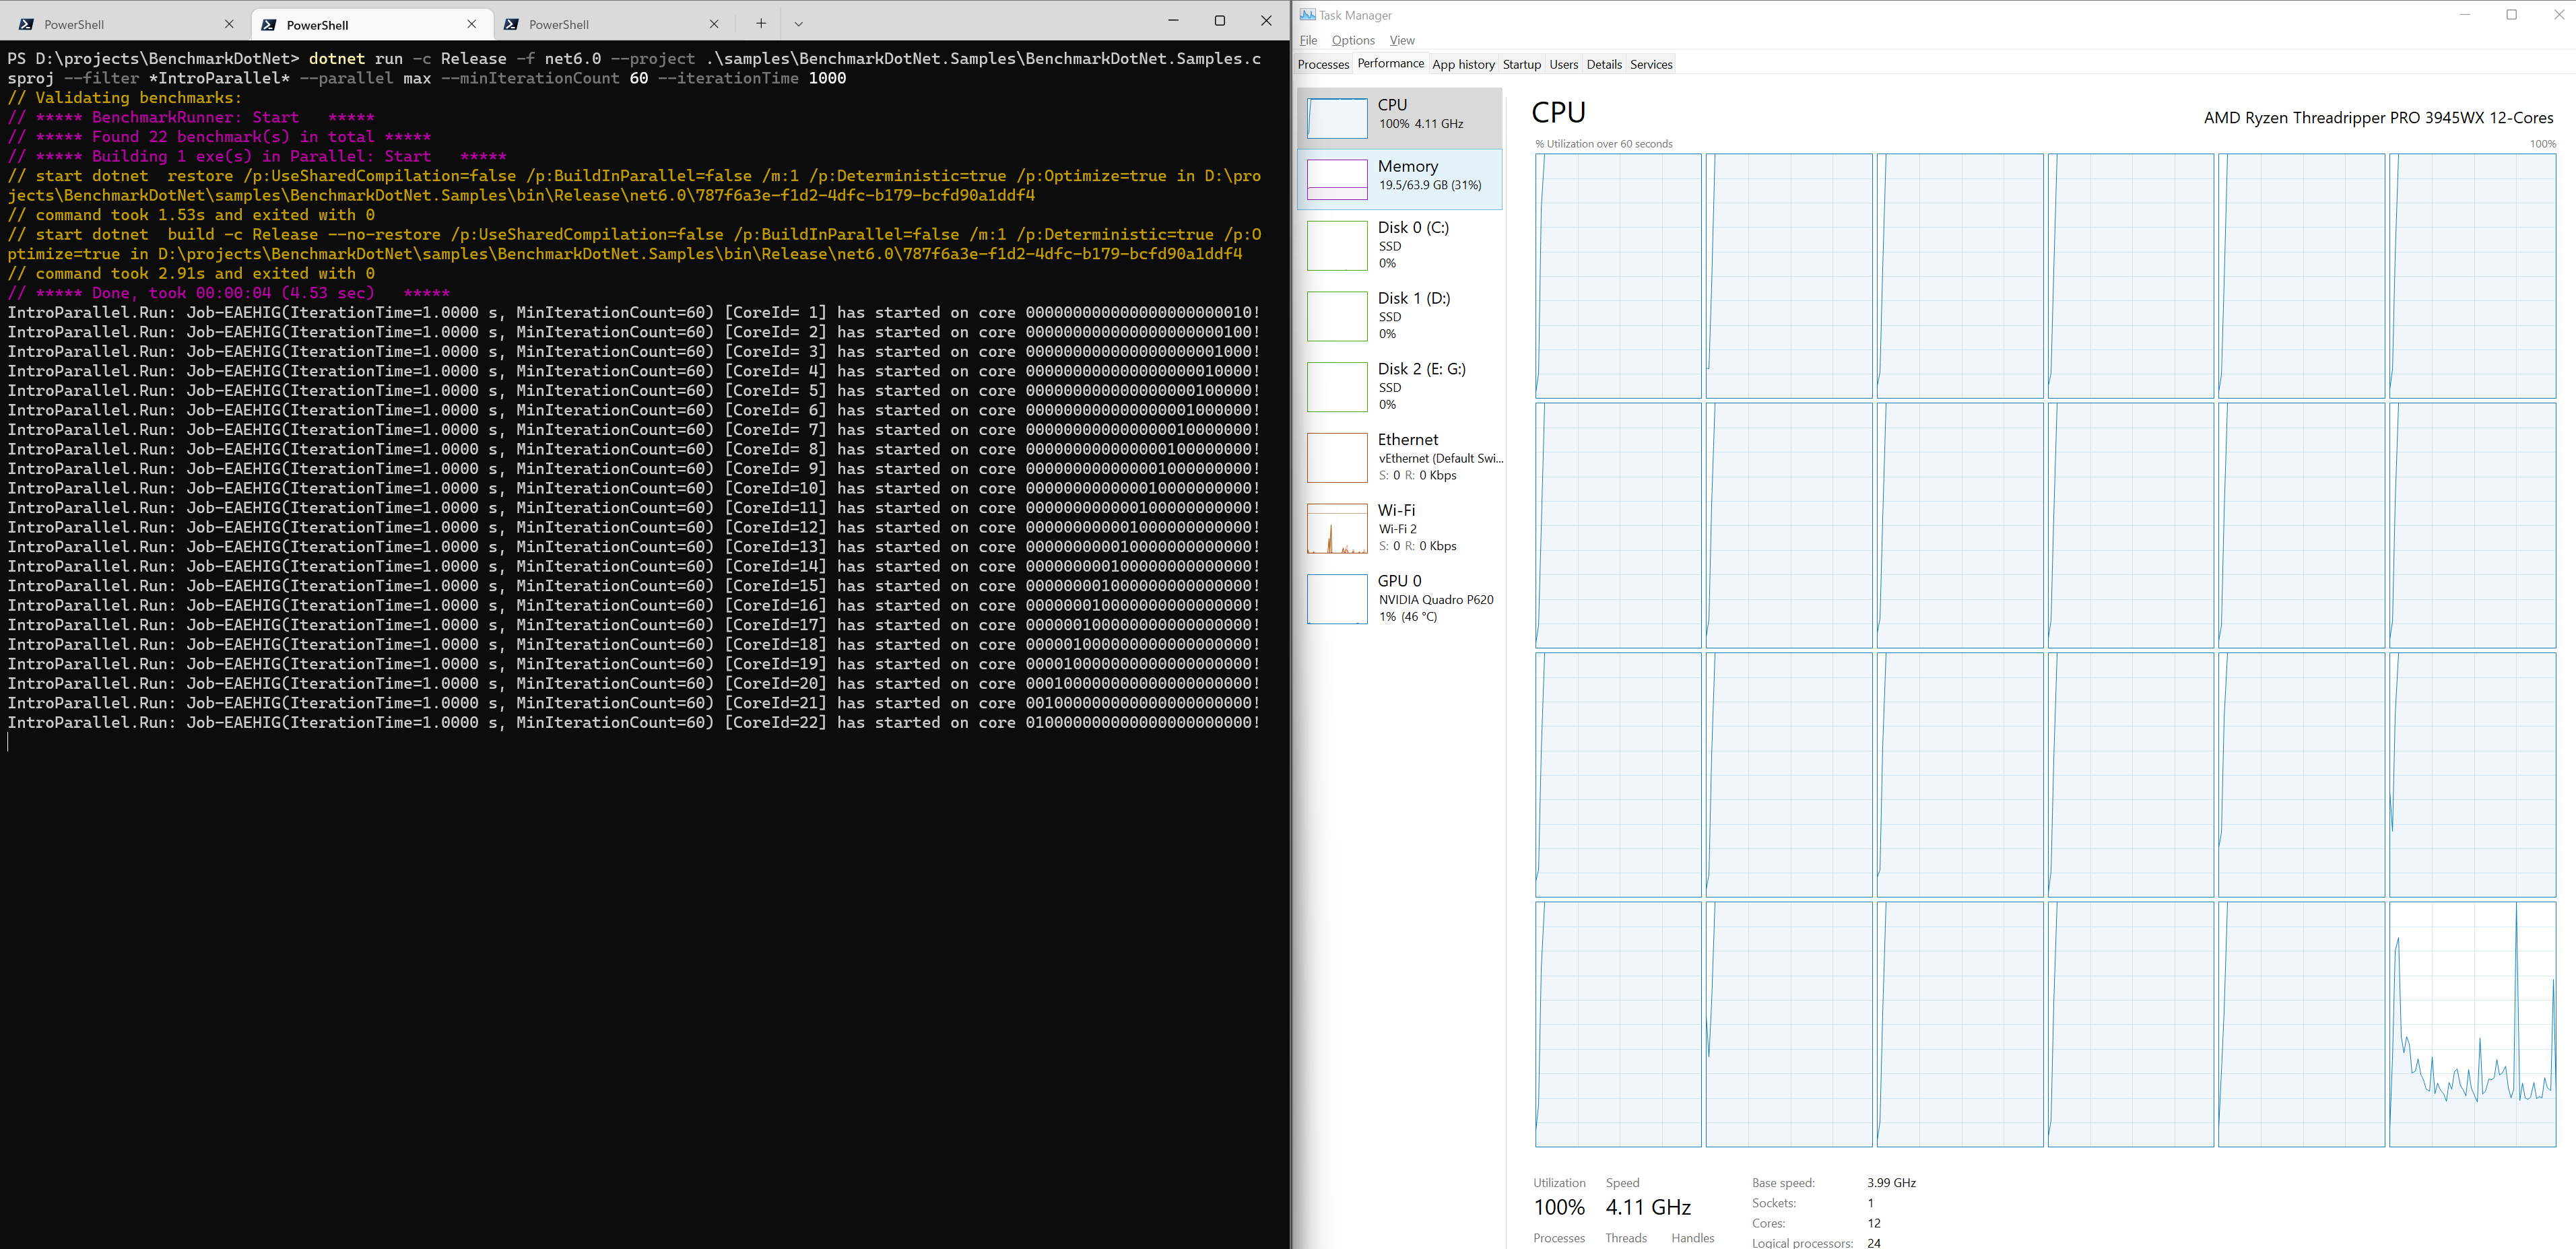This screenshot has width=2576, height=1249.
Task: Click the last logical processor graph
Action: (x=2471, y=1024)
